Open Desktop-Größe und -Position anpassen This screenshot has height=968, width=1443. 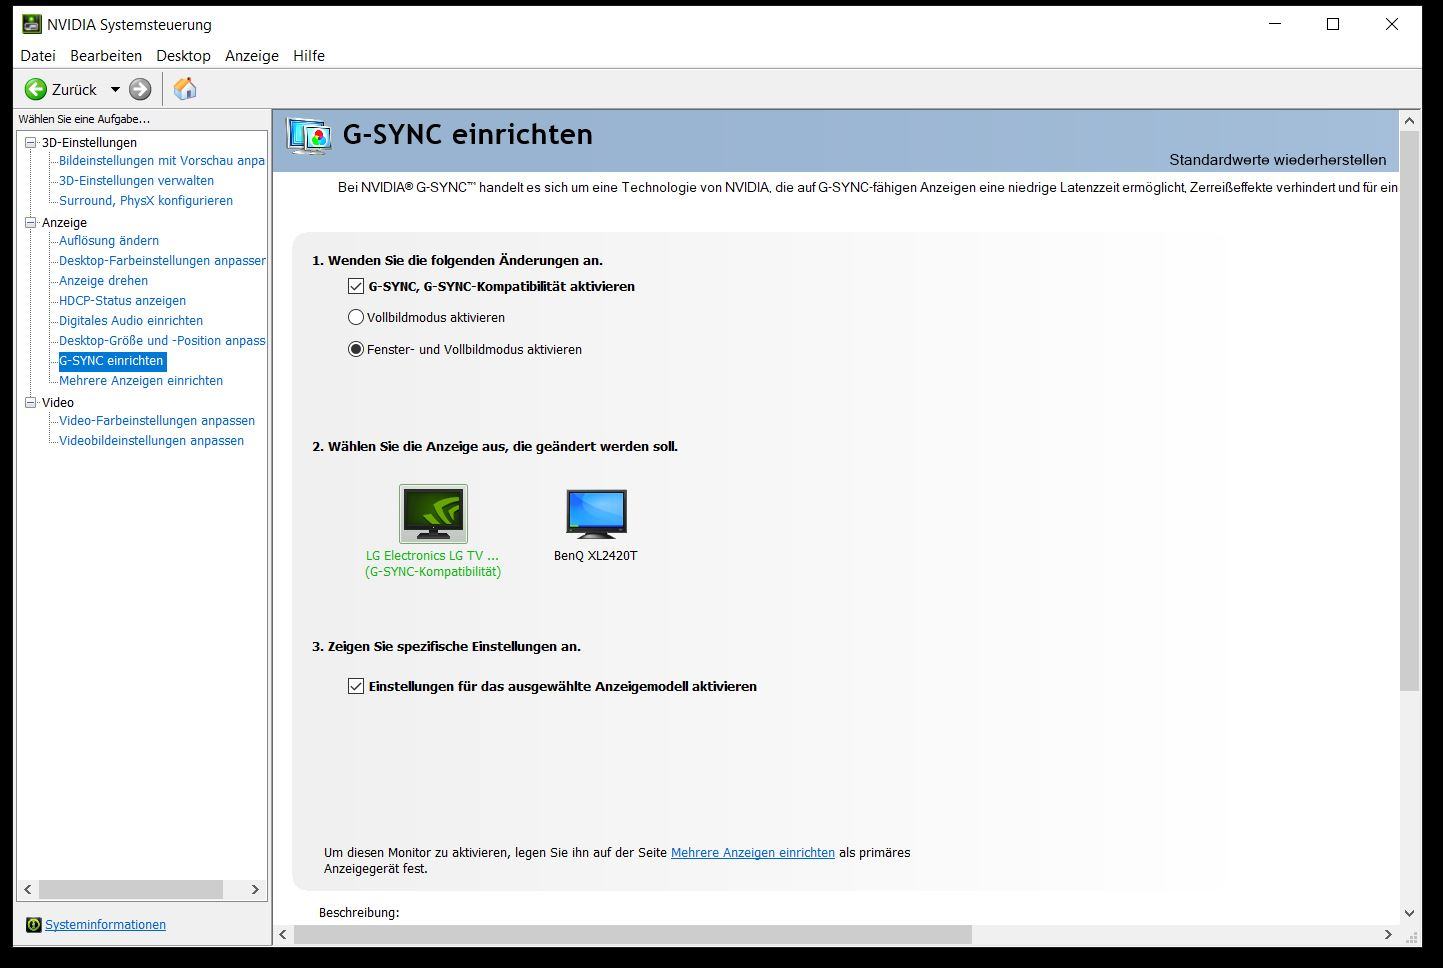(162, 341)
